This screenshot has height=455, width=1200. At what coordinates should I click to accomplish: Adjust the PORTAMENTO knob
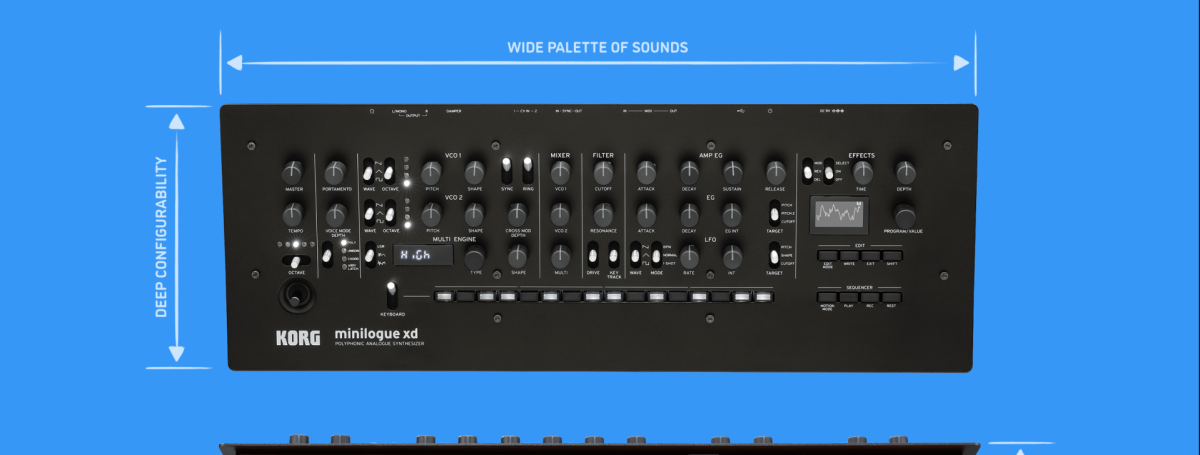337,171
